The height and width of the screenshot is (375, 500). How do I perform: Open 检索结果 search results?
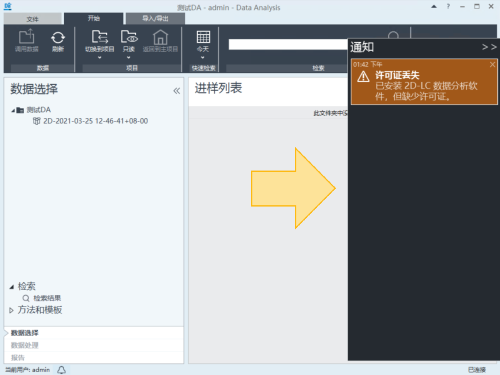click(x=47, y=298)
